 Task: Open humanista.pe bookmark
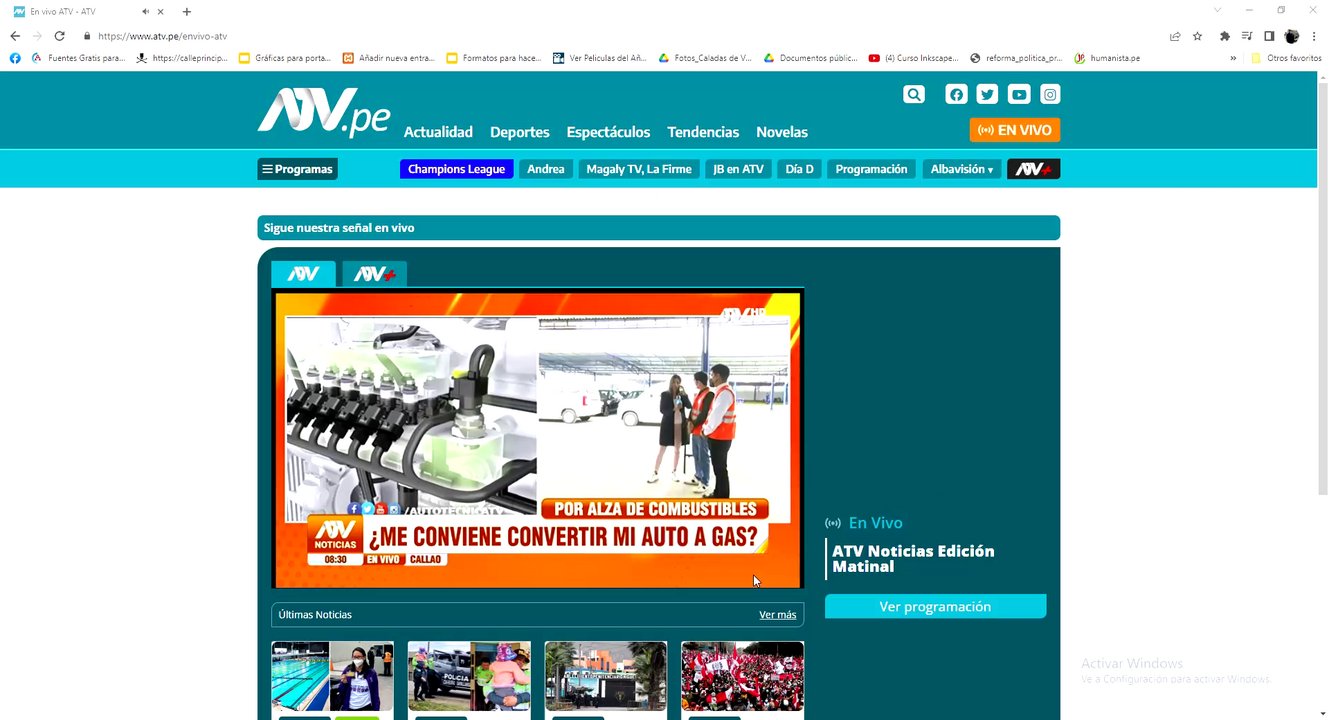(x=1107, y=58)
